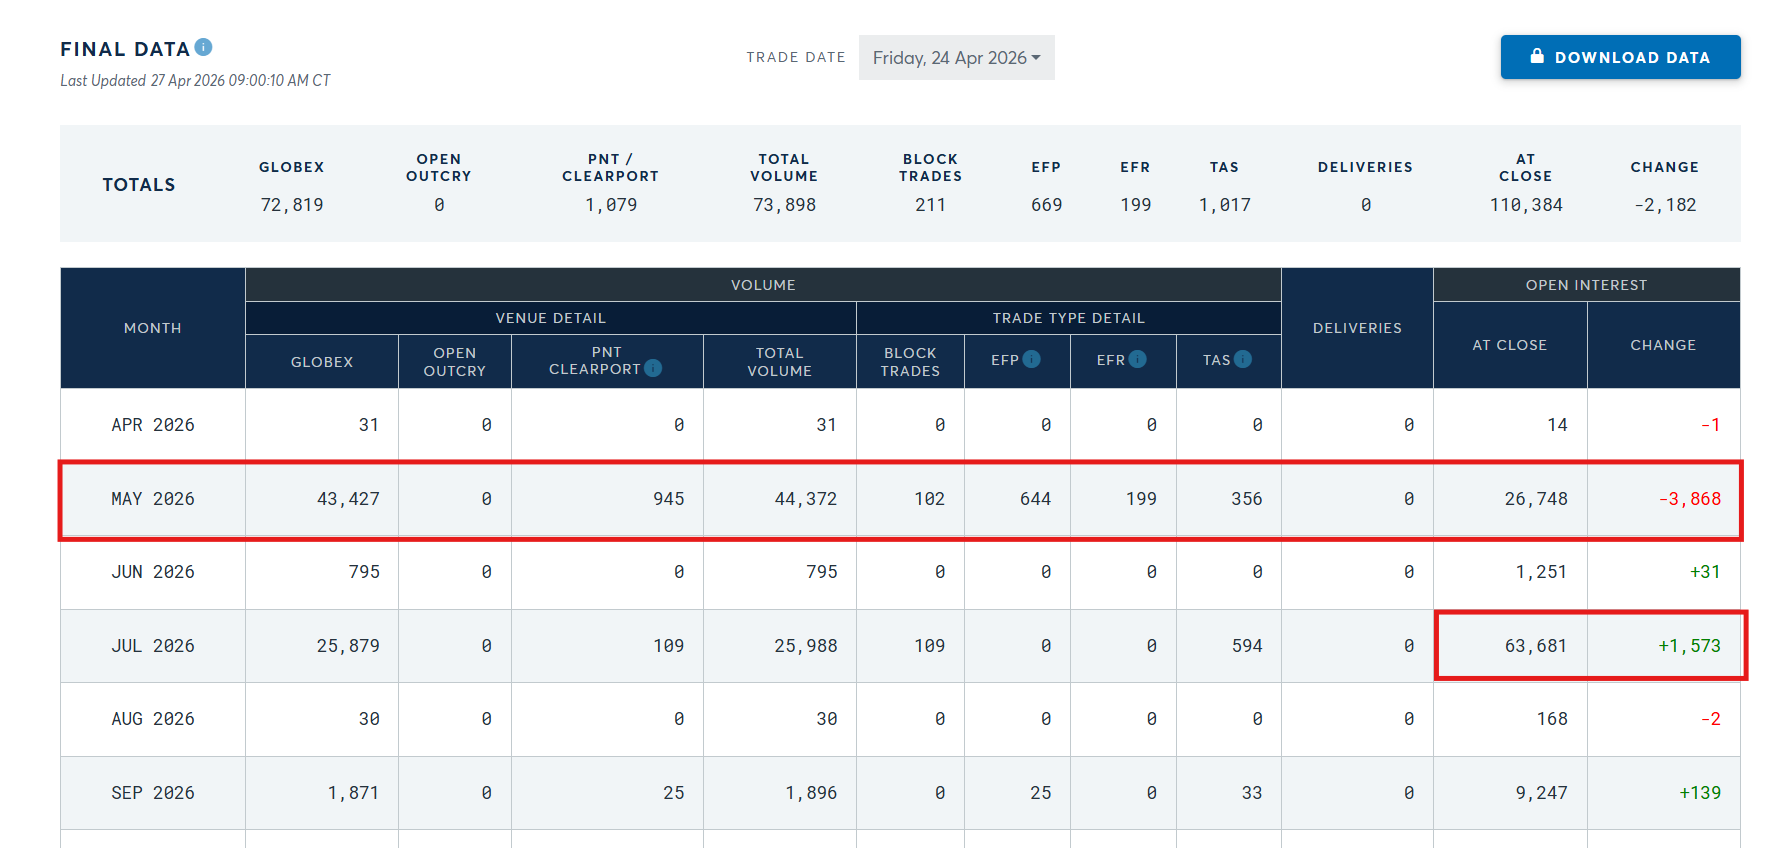Click the +1,573 change value for JUL 2026
This screenshot has width=1772, height=848.
click(x=1689, y=646)
